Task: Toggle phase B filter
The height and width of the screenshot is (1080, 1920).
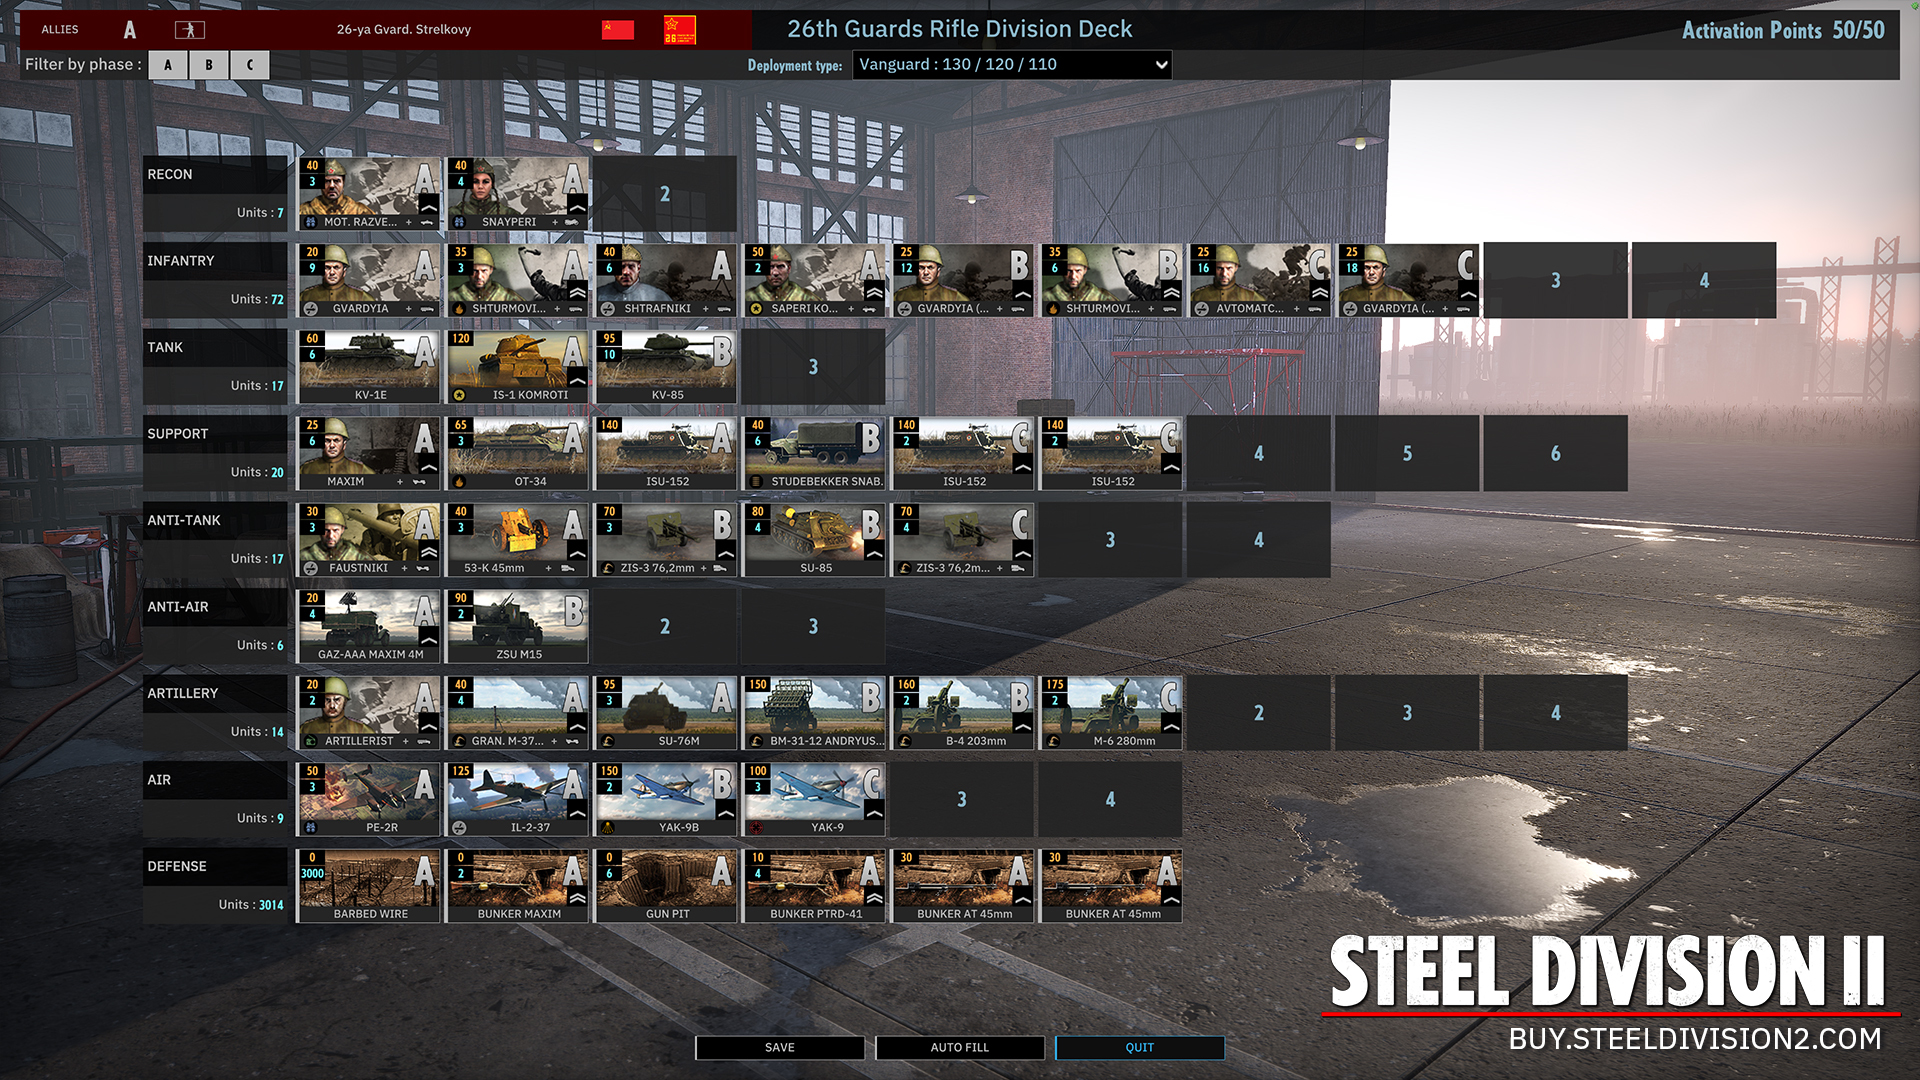Action: click(209, 65)
